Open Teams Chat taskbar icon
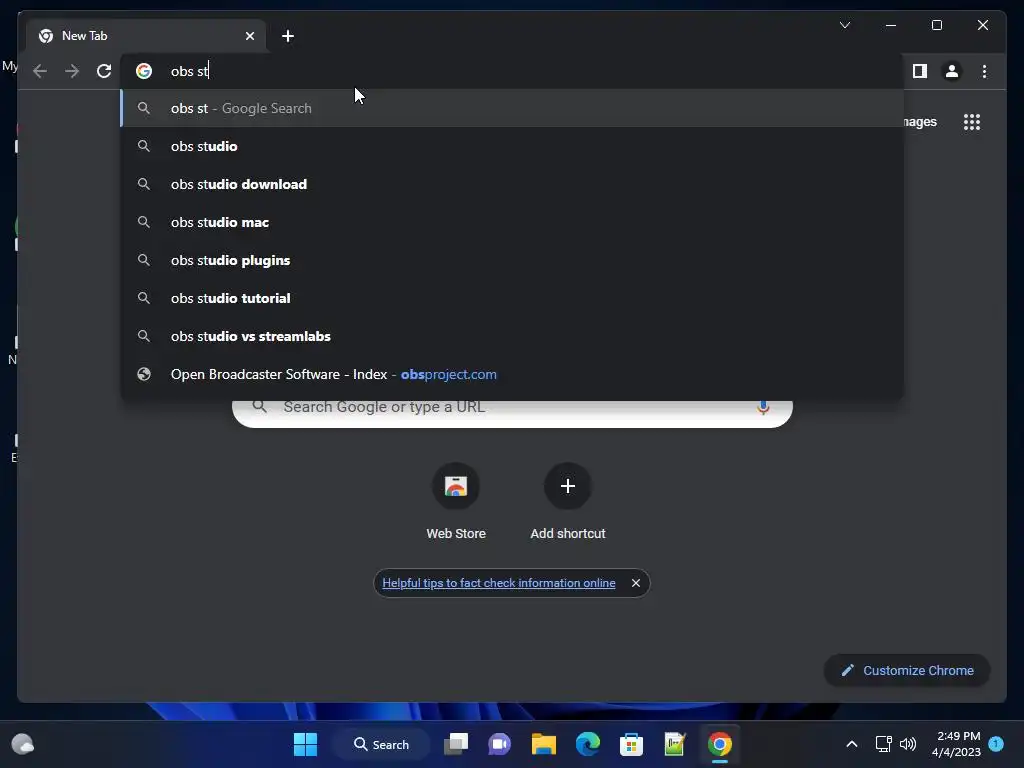Viewport: 1024px width, 768px height. coord(500,744)
